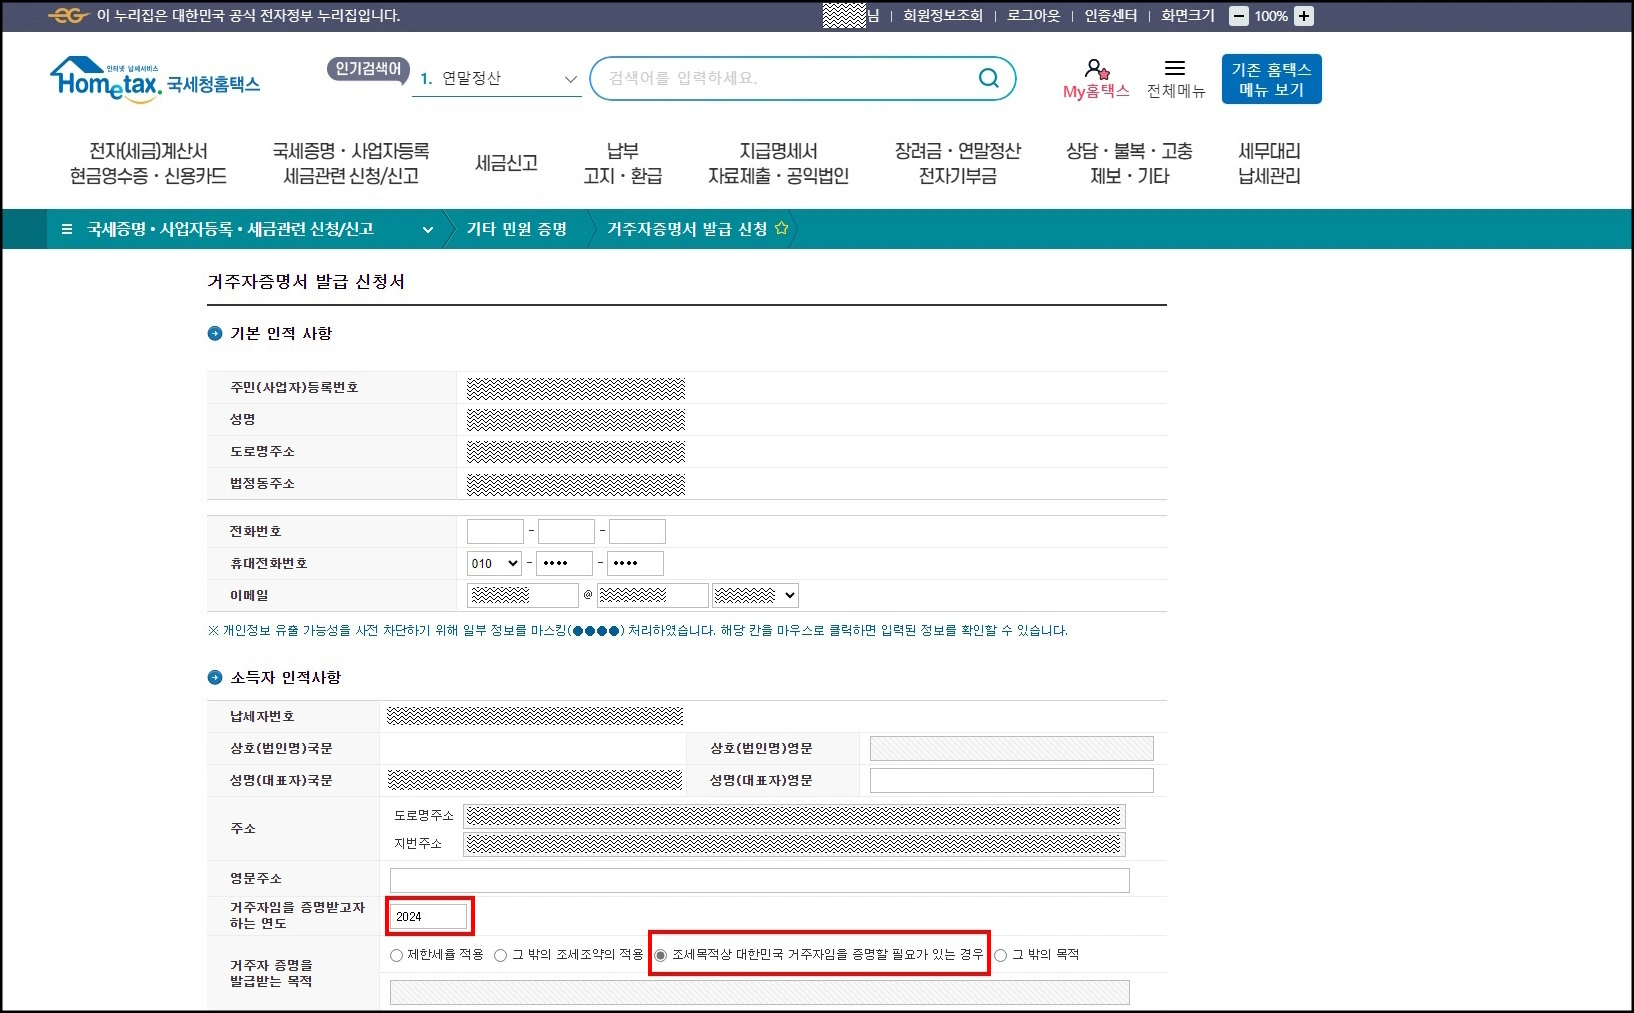The width and height of the screenshot is (1634, 1013).
Task: Click the zoom out minus icon
Action: (1239, 16)
